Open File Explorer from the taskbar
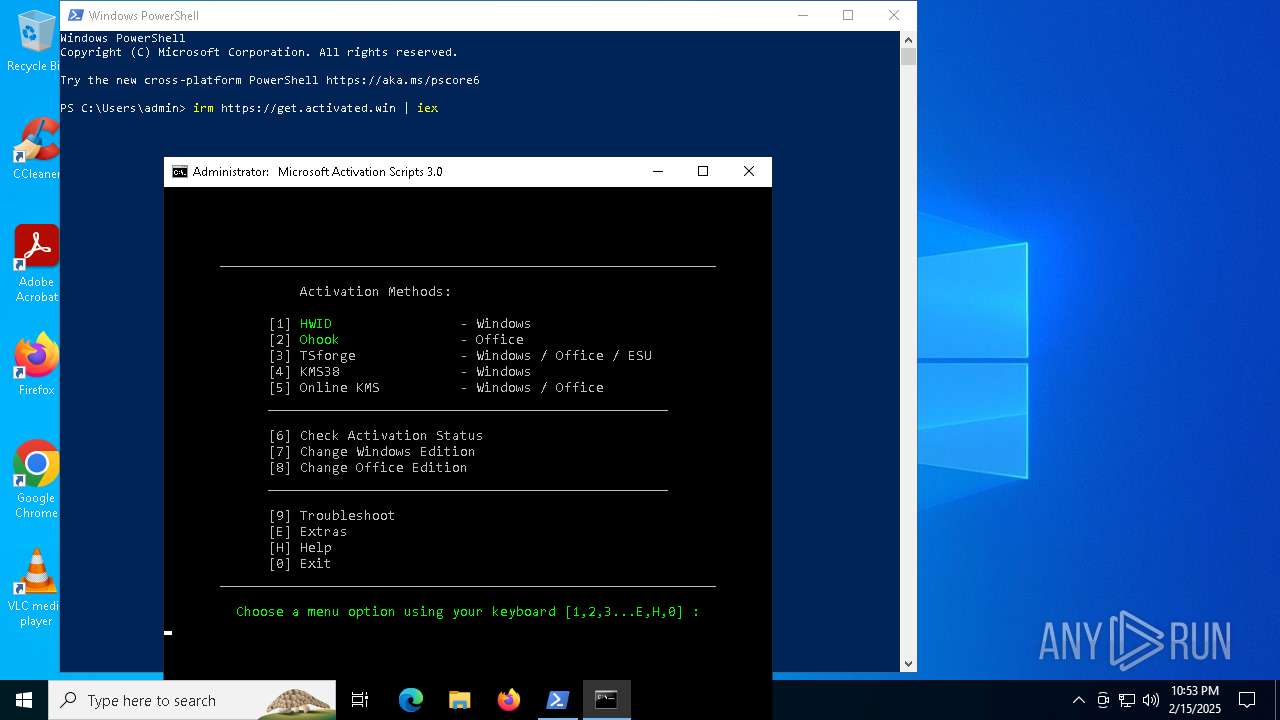Screen dimensions: 1280x720 click(460, 700)
